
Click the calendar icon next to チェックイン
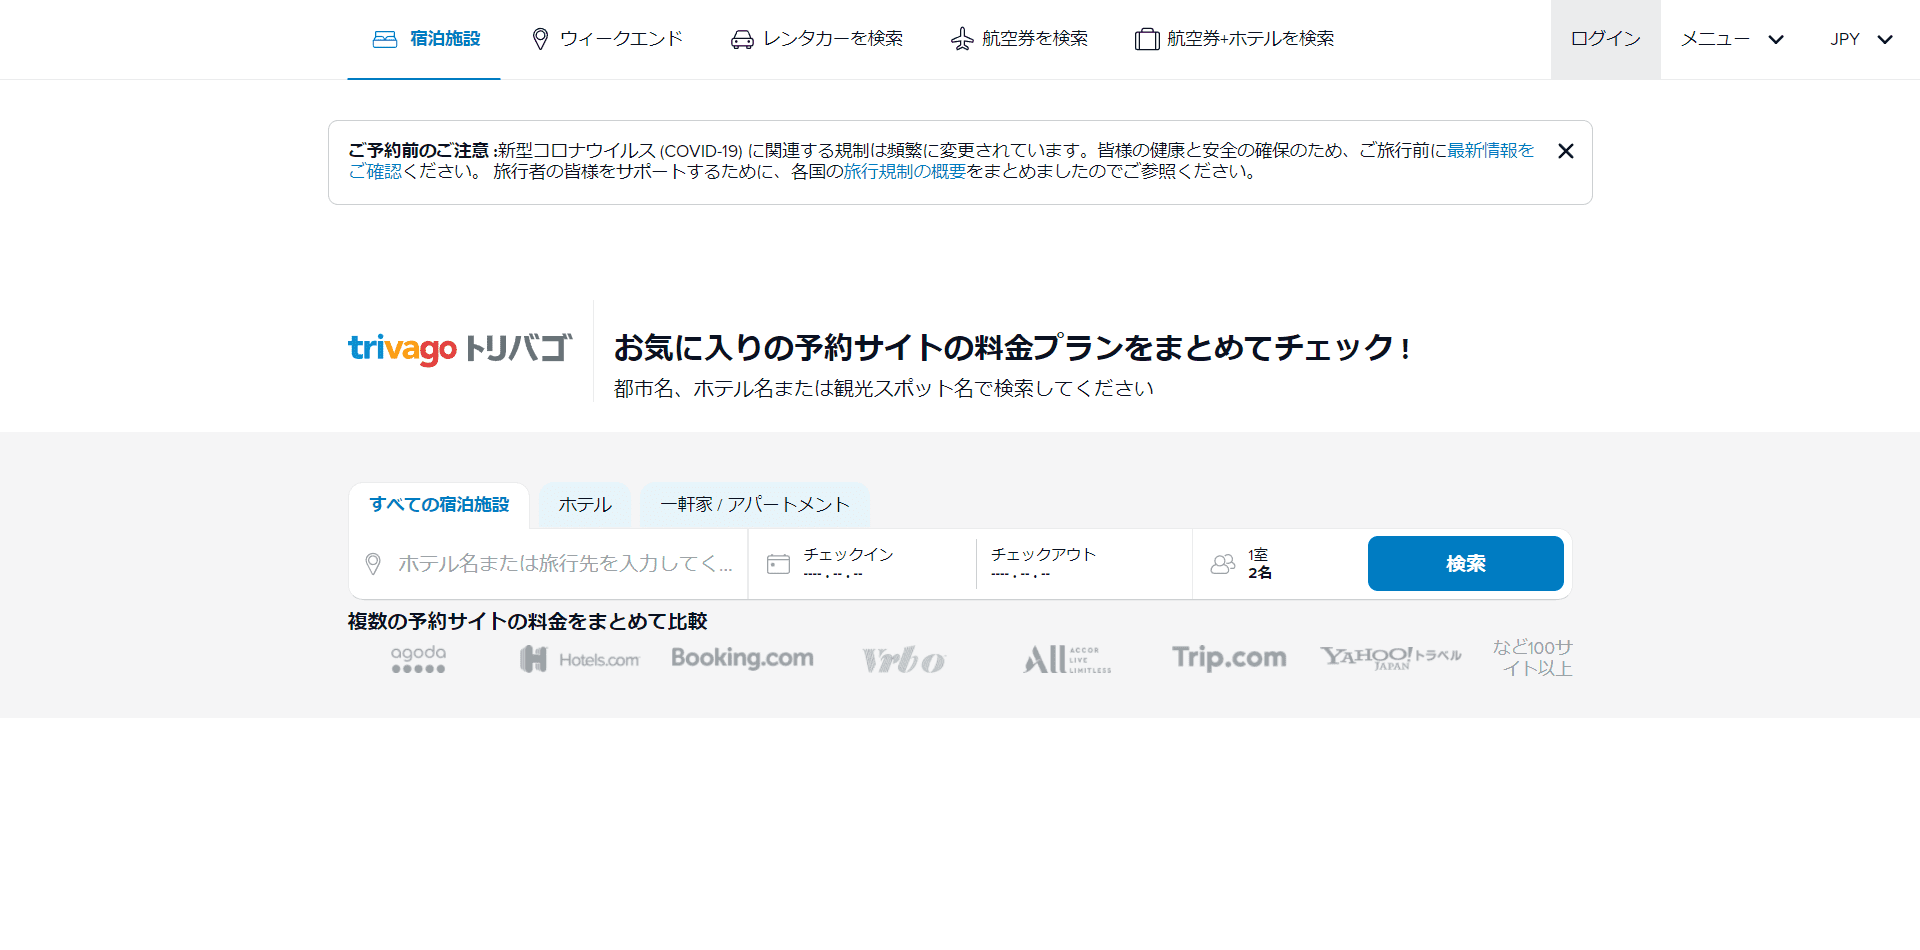coord(778,564)
